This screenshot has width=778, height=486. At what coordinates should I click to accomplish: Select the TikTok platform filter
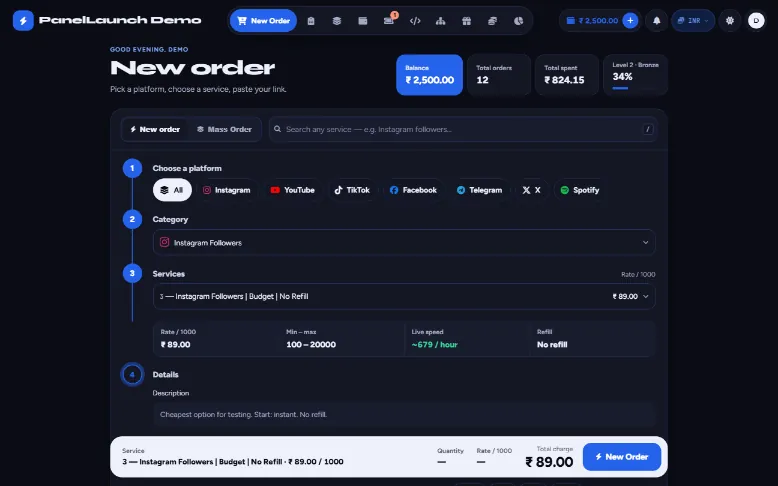(352, 190)
